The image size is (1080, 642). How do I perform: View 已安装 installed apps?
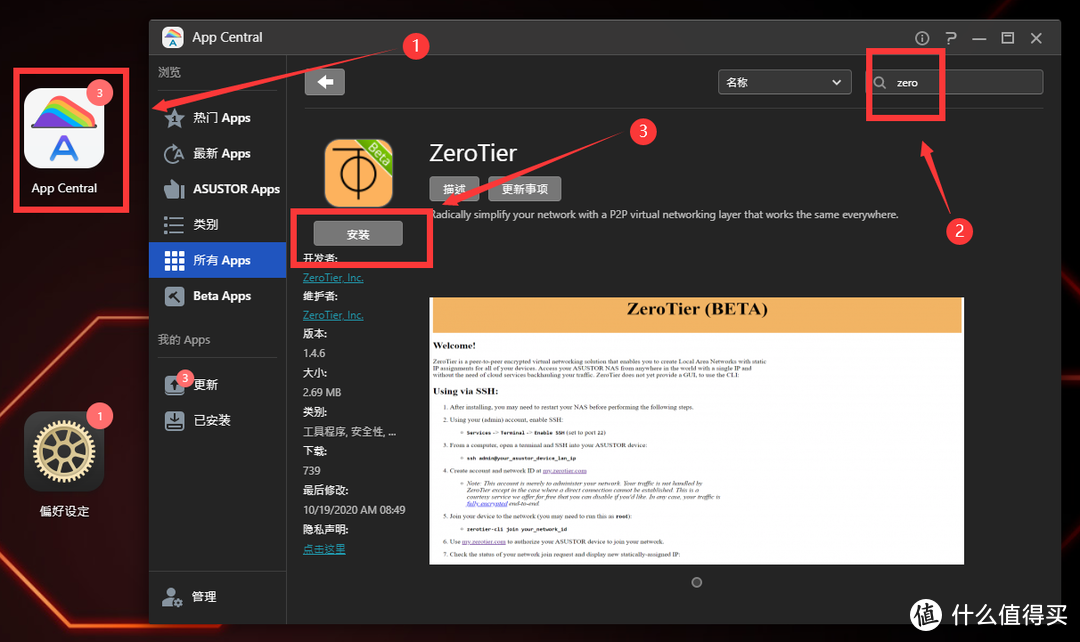(x=212, y=420)
